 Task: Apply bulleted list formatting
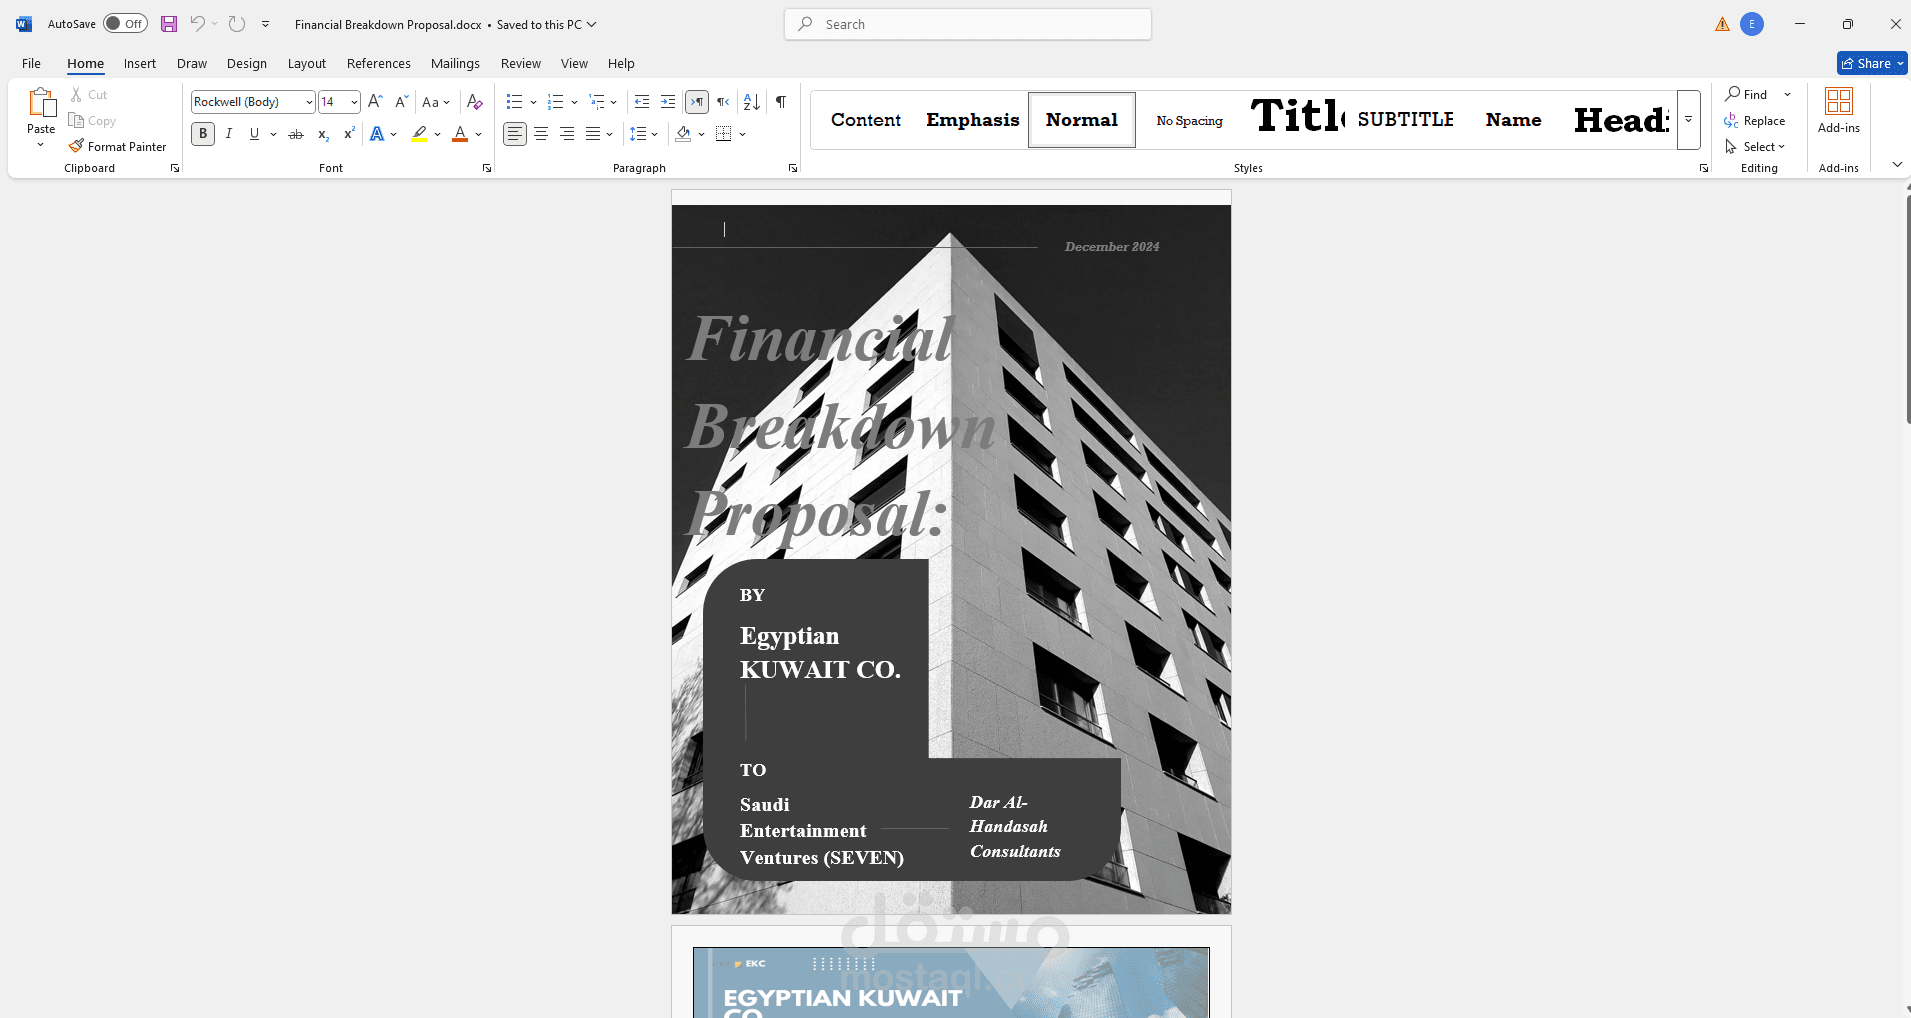click(x=514, y=101)
